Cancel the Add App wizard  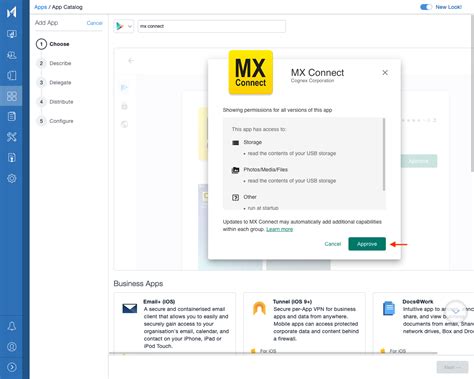tap(94, 23)
